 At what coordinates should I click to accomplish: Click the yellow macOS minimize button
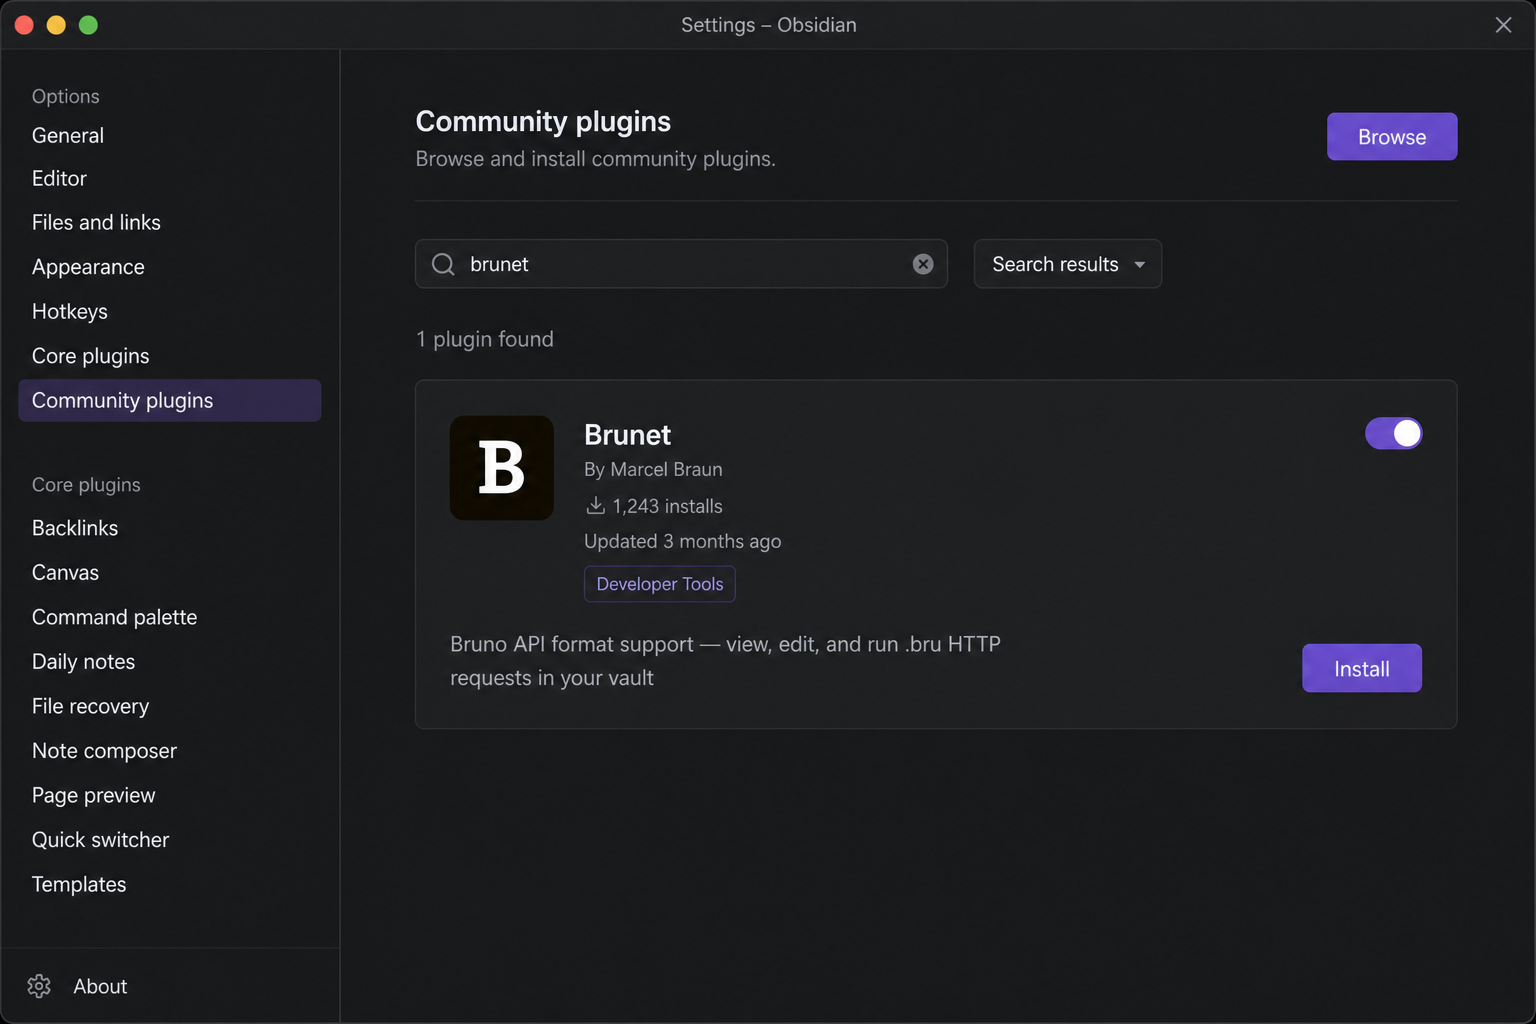56,25
